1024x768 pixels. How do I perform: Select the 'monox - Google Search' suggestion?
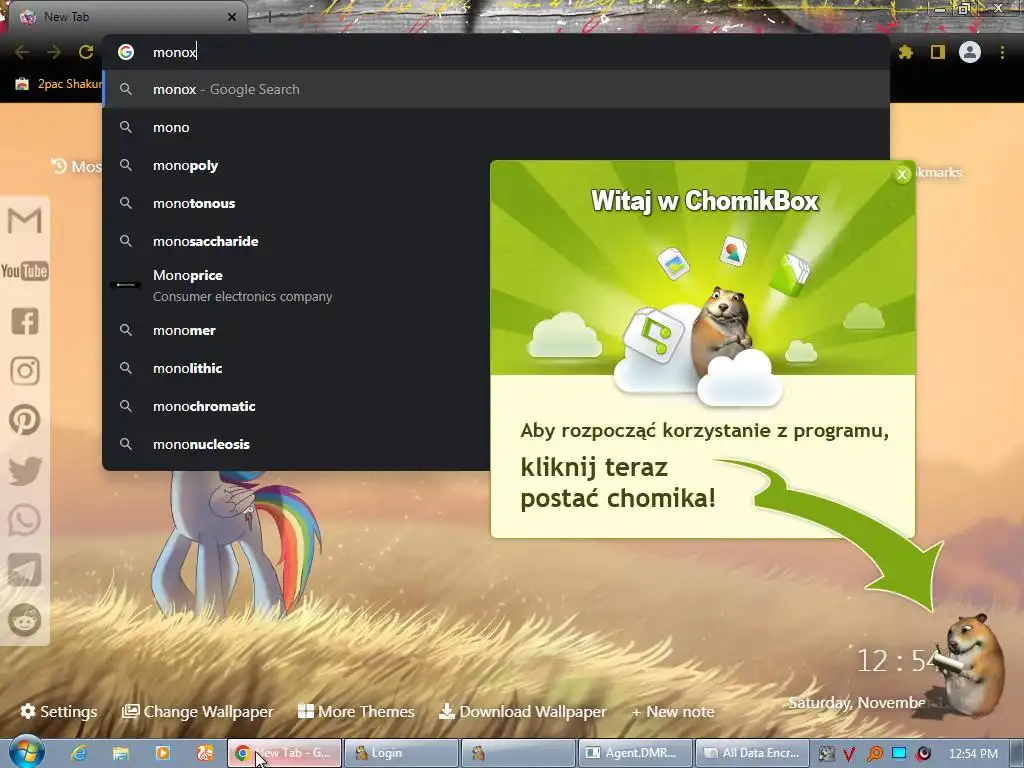[496, 89]
